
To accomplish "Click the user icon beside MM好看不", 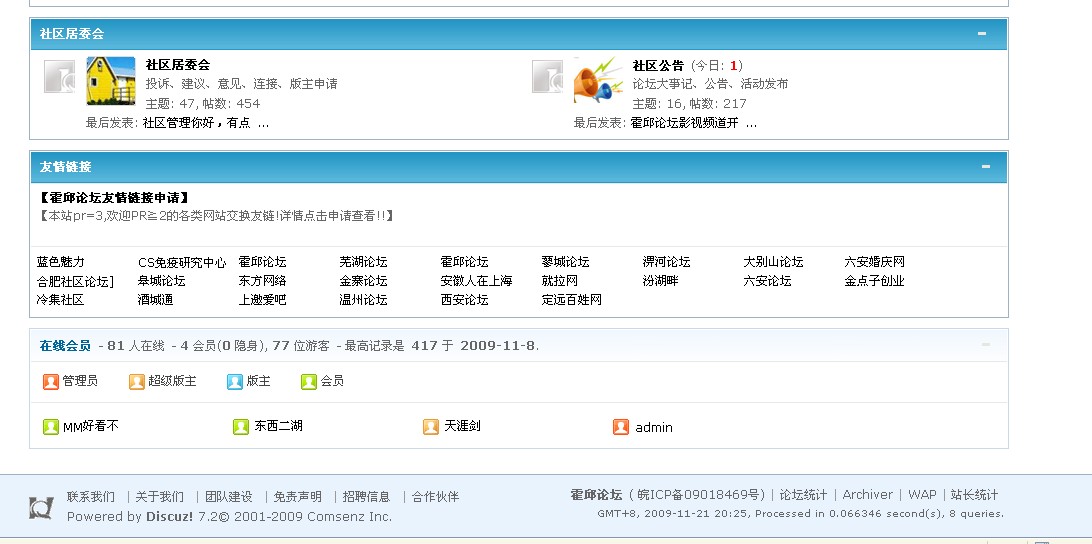I will (x=51, y=426).
